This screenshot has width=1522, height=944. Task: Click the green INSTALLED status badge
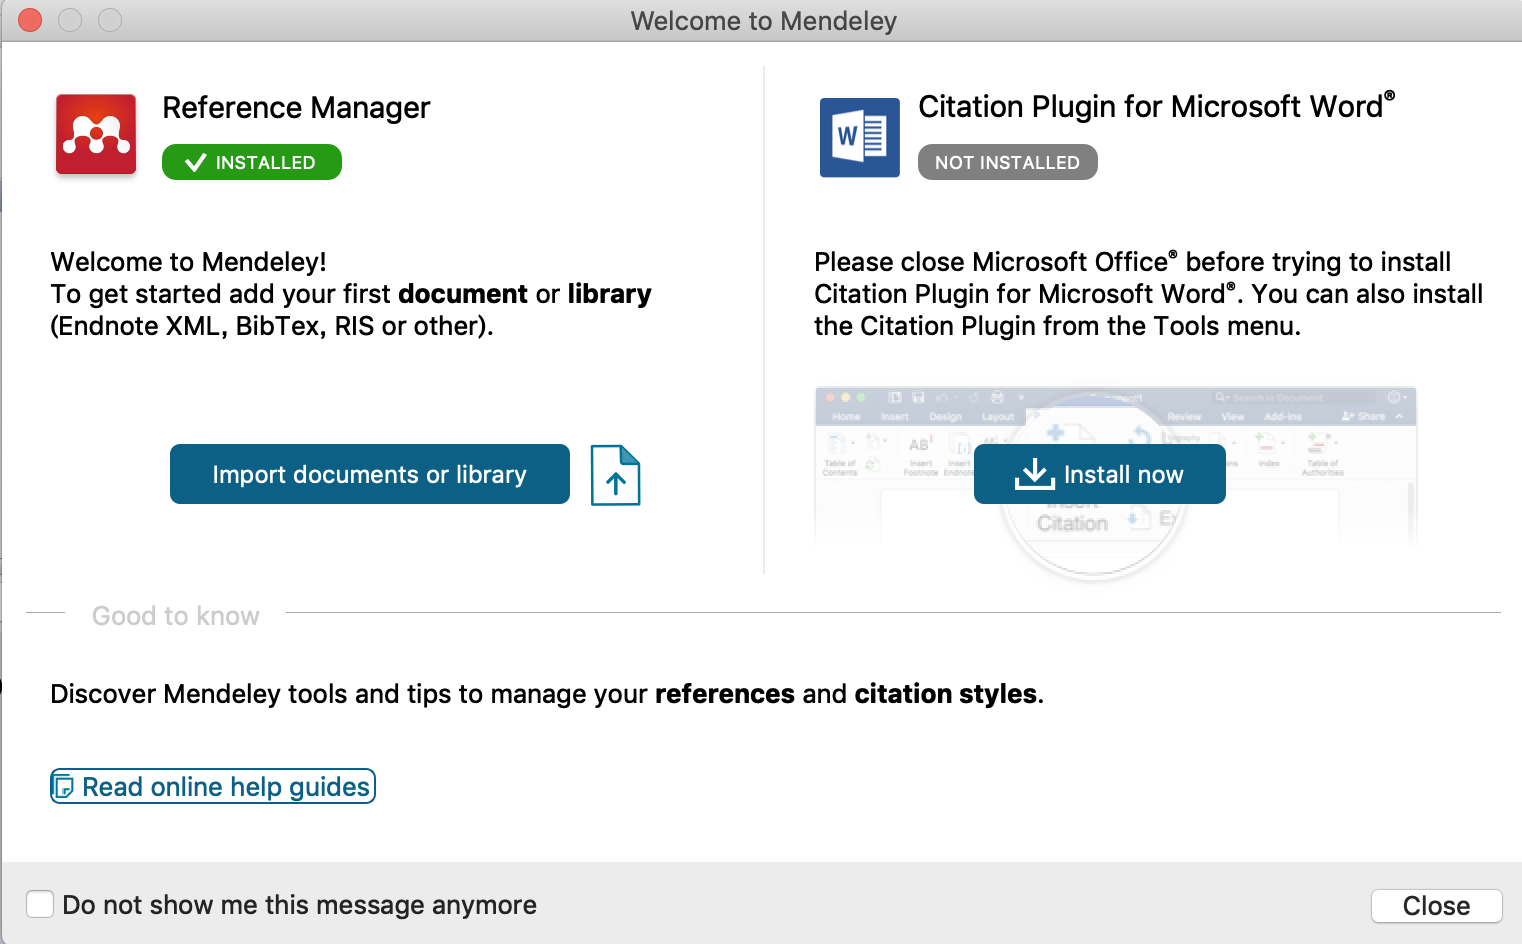tap(252, 162)
